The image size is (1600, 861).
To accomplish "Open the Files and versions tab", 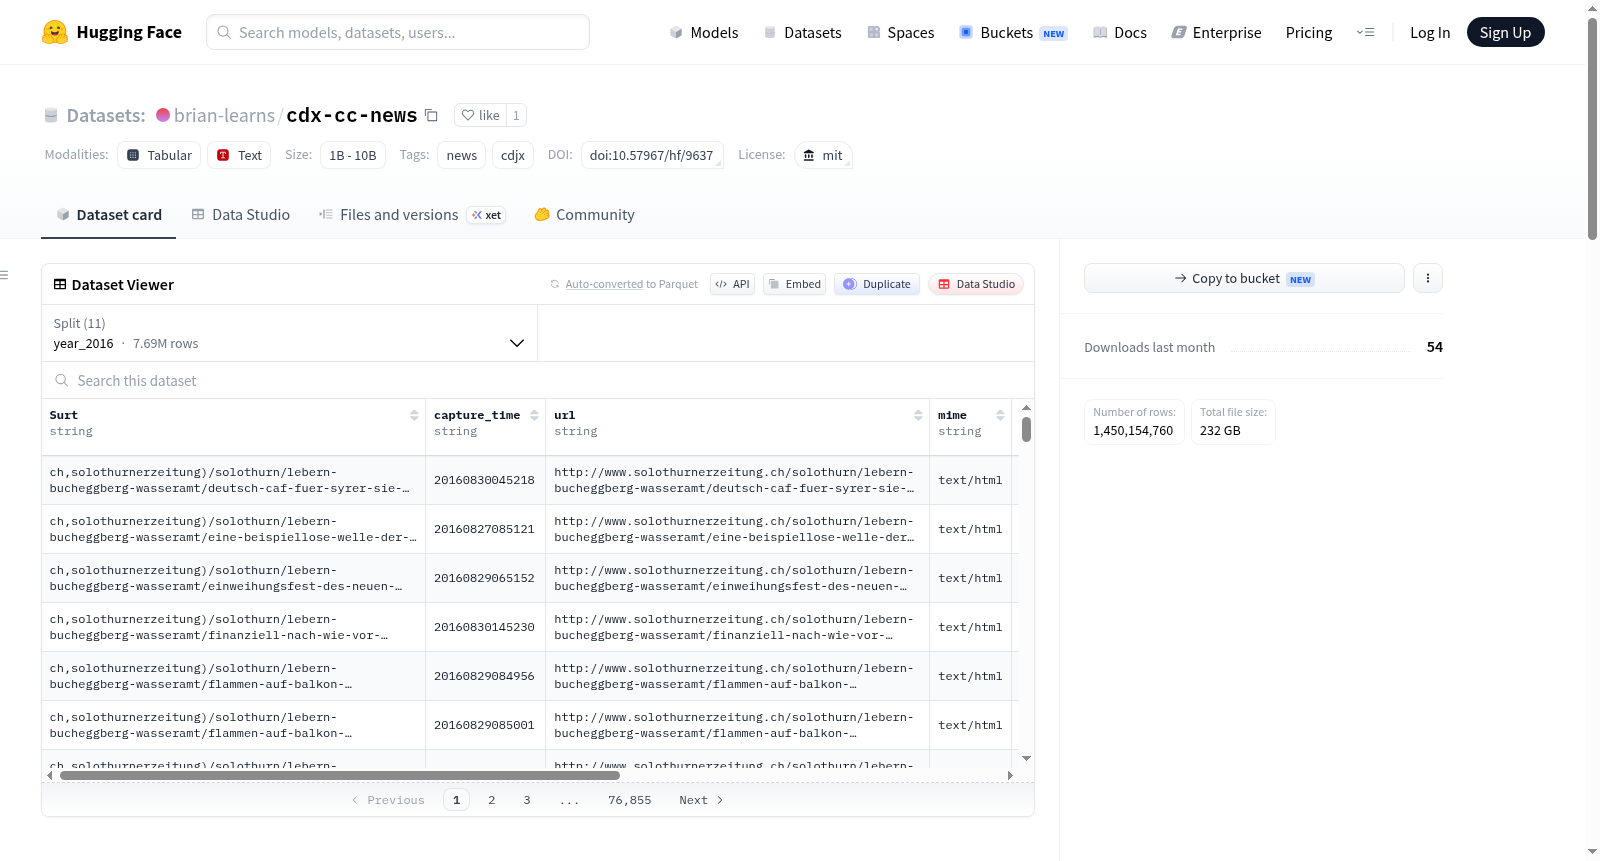I will coord(411,214).
